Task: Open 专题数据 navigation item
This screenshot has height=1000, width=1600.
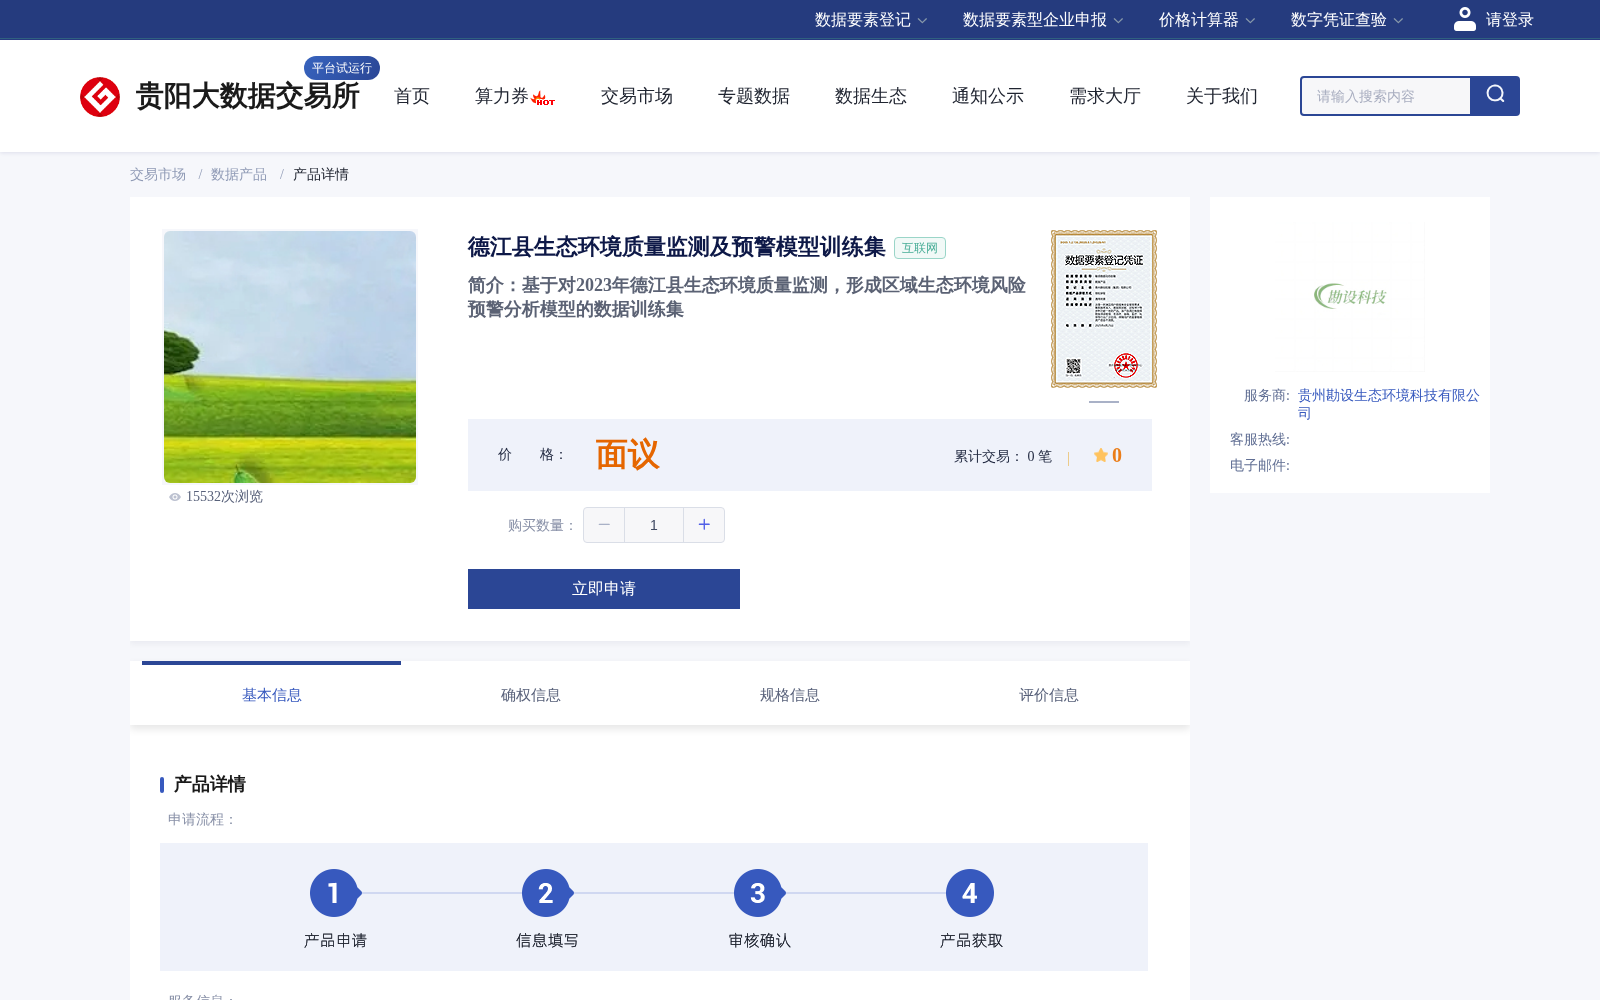Action: 754,96
